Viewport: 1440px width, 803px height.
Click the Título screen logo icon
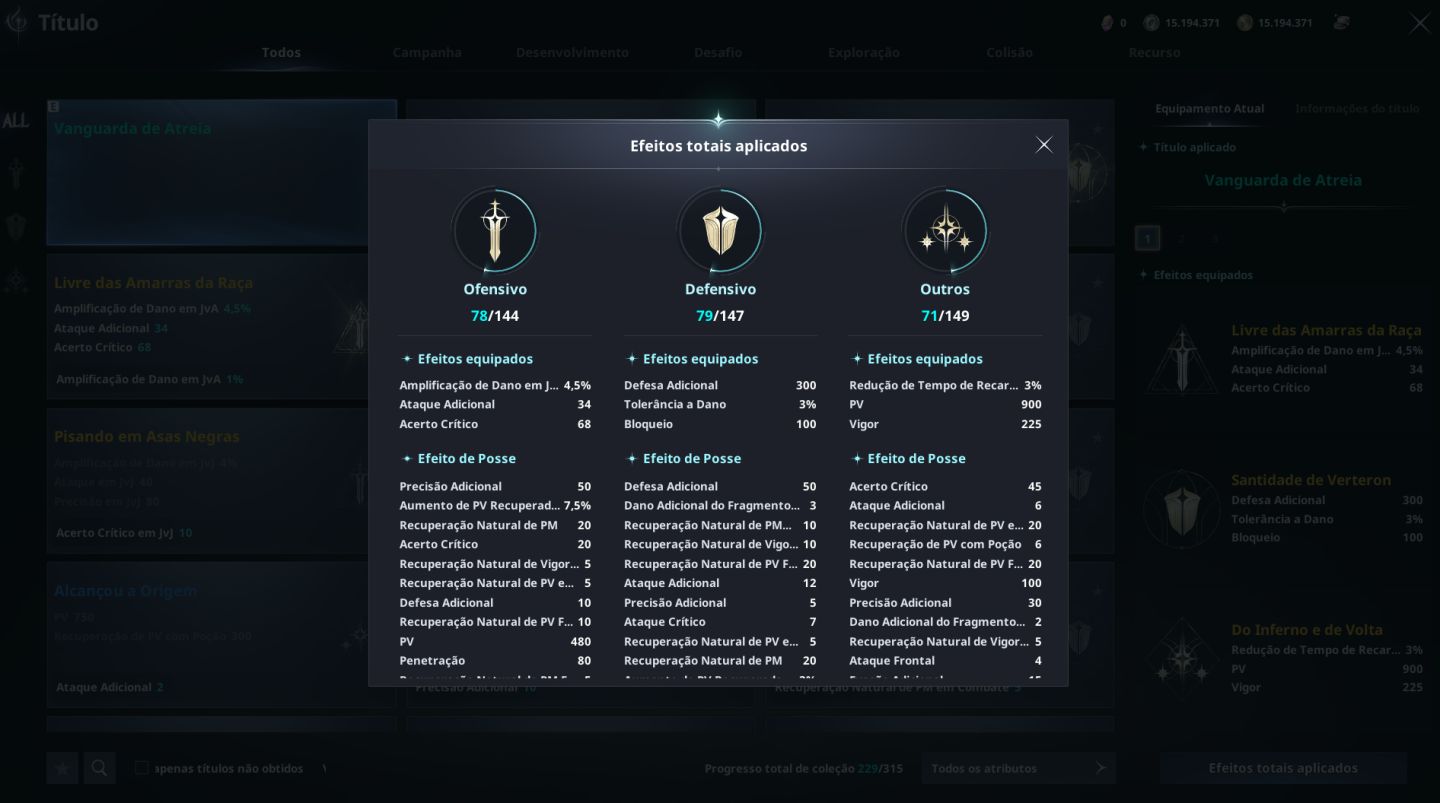coord(15,23)
